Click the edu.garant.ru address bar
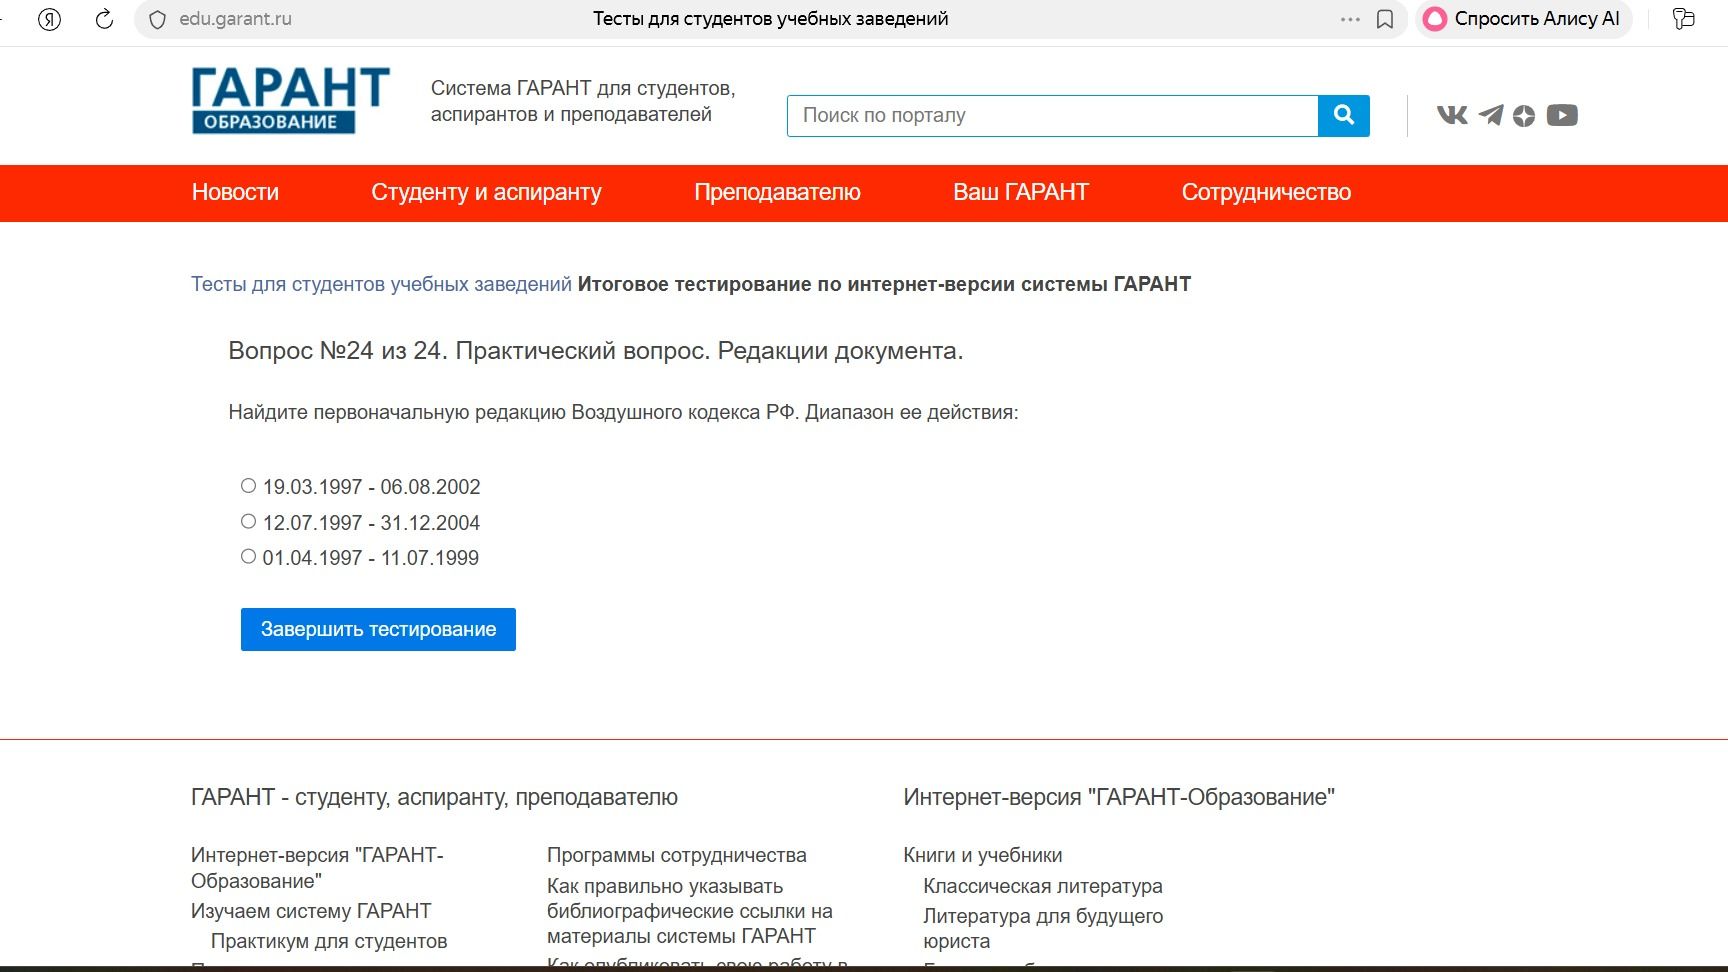Image resolution: width=1728 pixels, height=972 pixels. pos(235,19)
